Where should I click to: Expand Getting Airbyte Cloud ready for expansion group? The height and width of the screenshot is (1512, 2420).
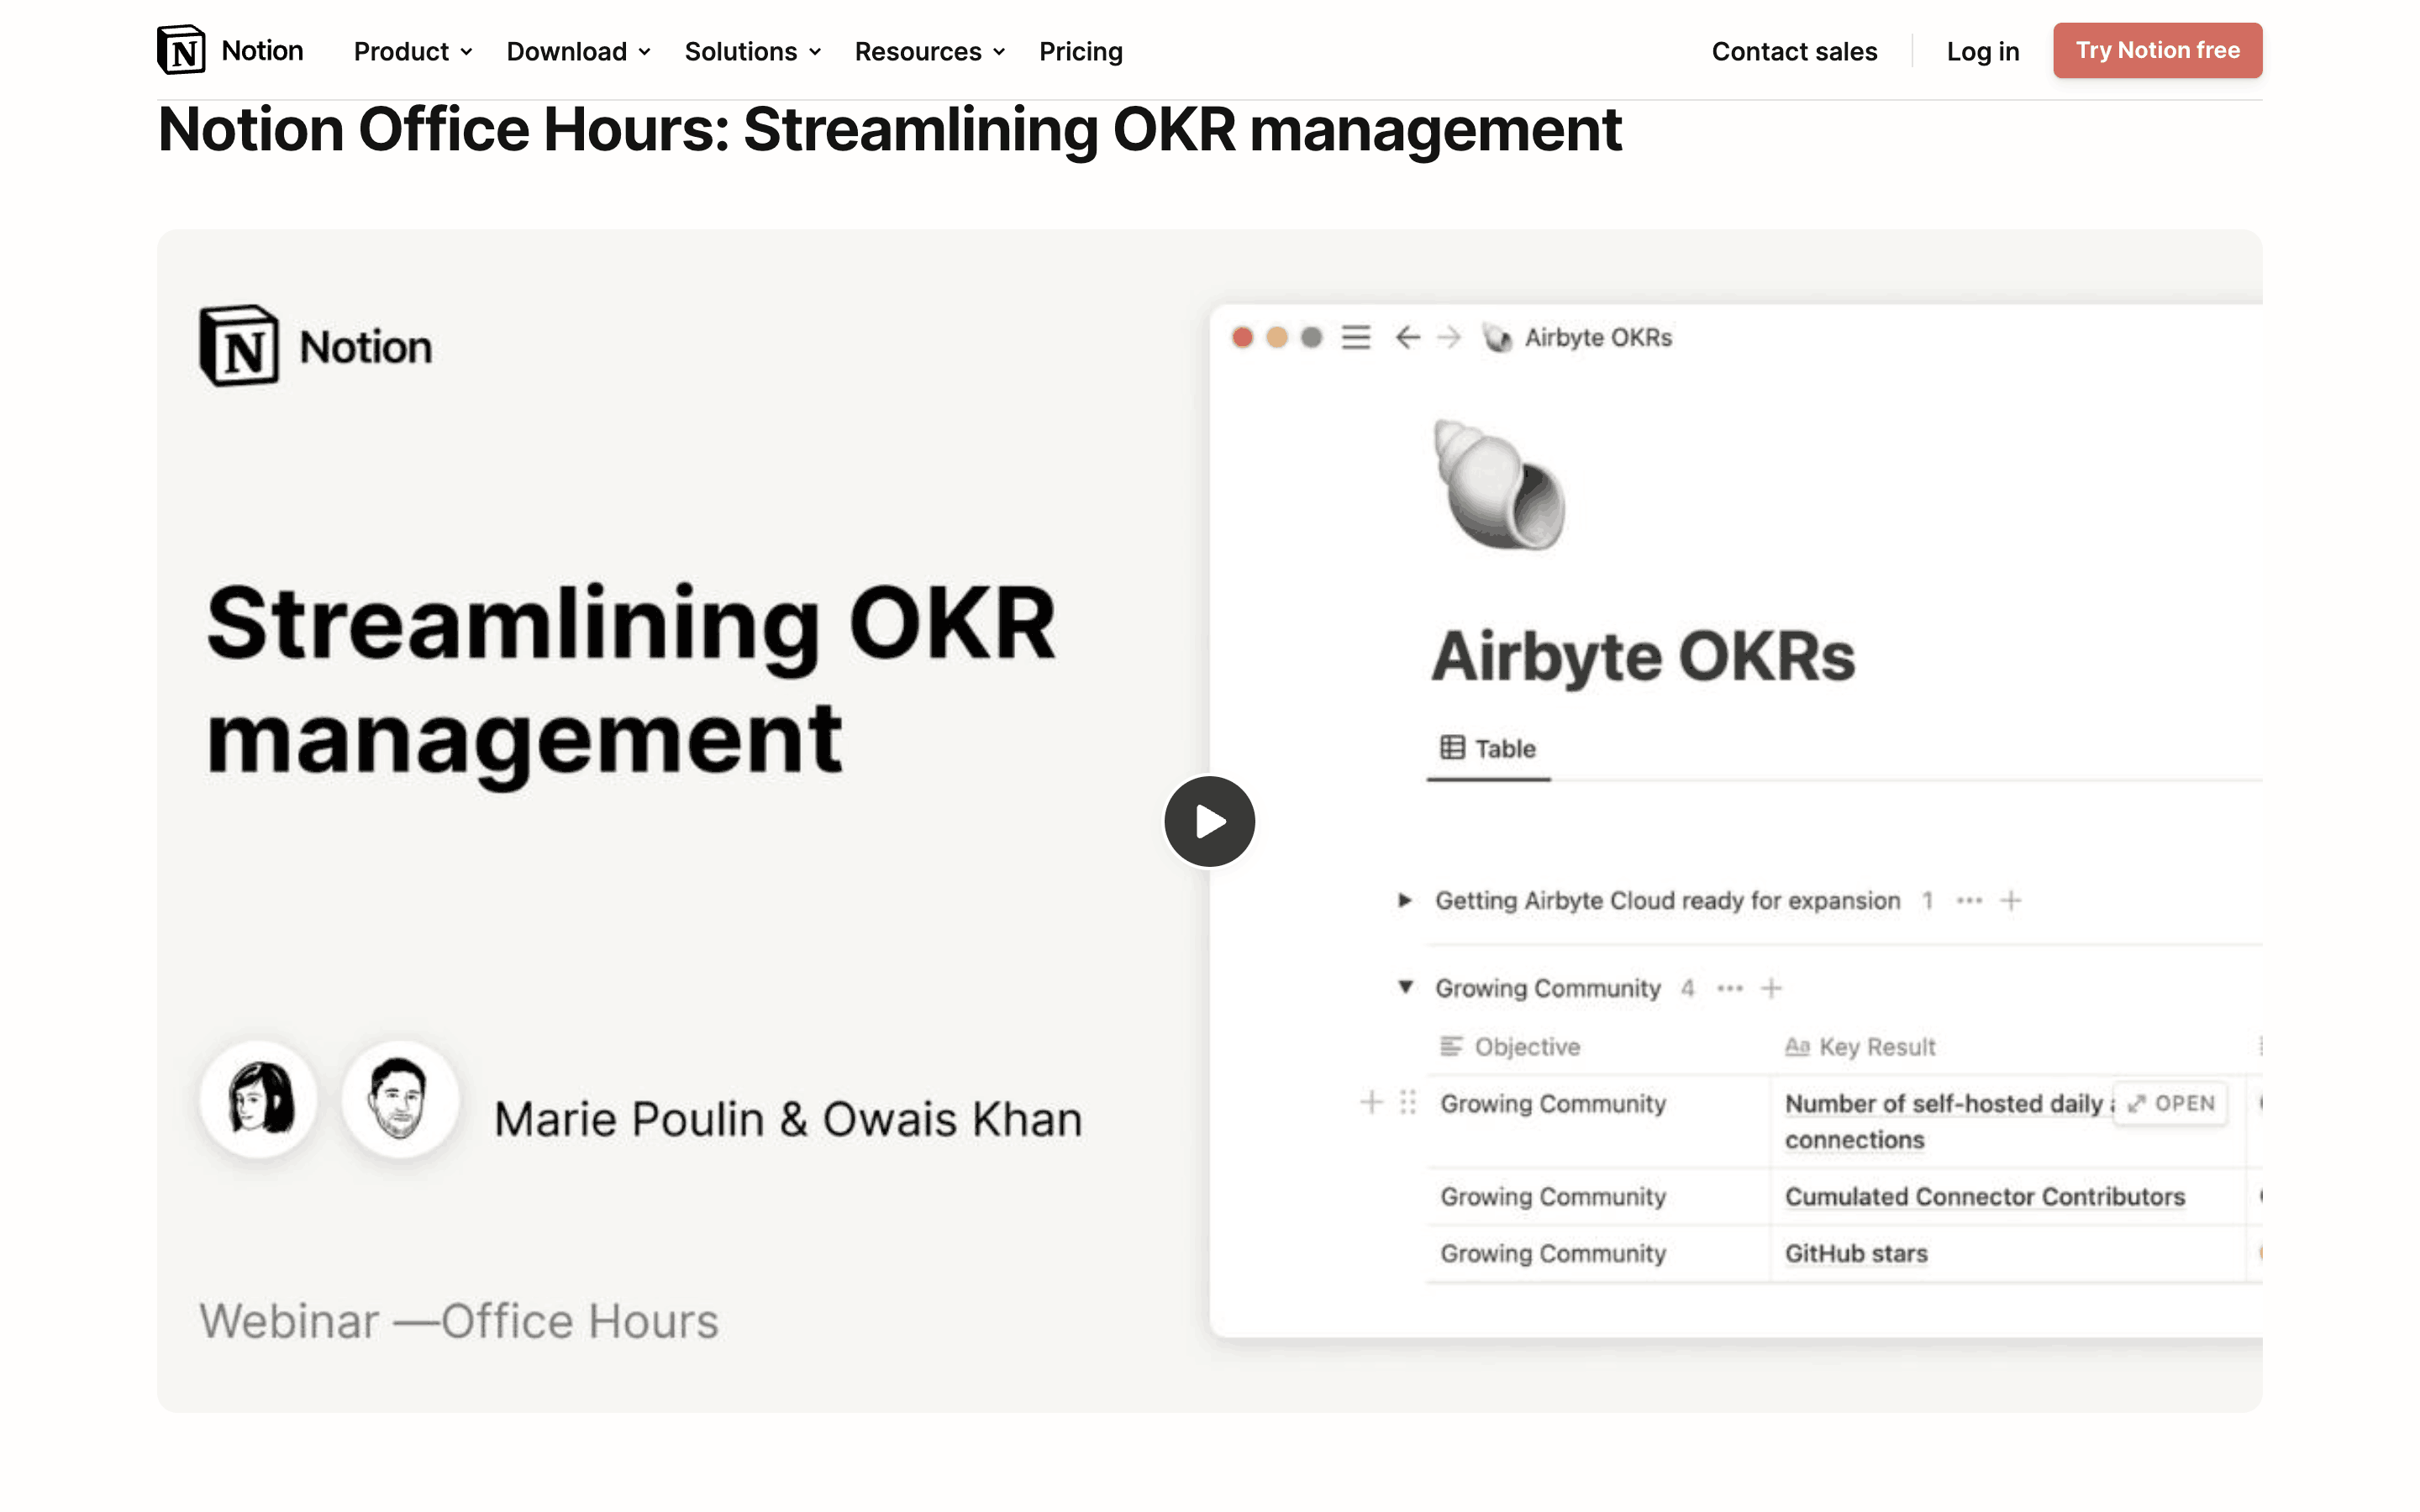(x=1404, y=901)
